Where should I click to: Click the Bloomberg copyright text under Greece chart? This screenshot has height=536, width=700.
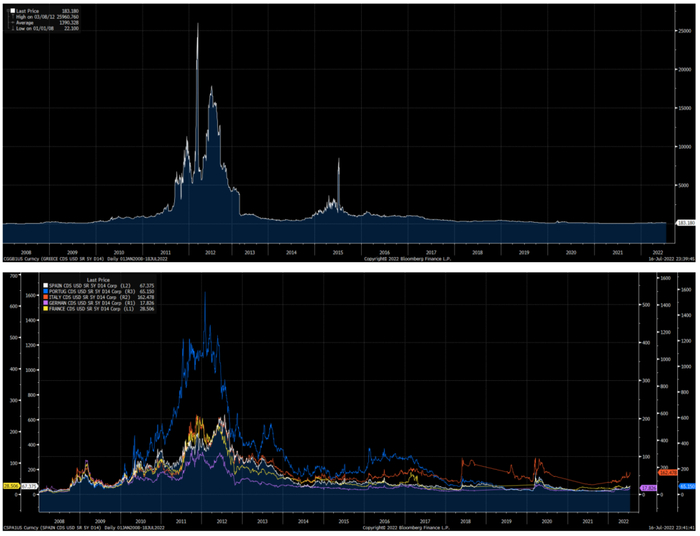coord(408,258)
